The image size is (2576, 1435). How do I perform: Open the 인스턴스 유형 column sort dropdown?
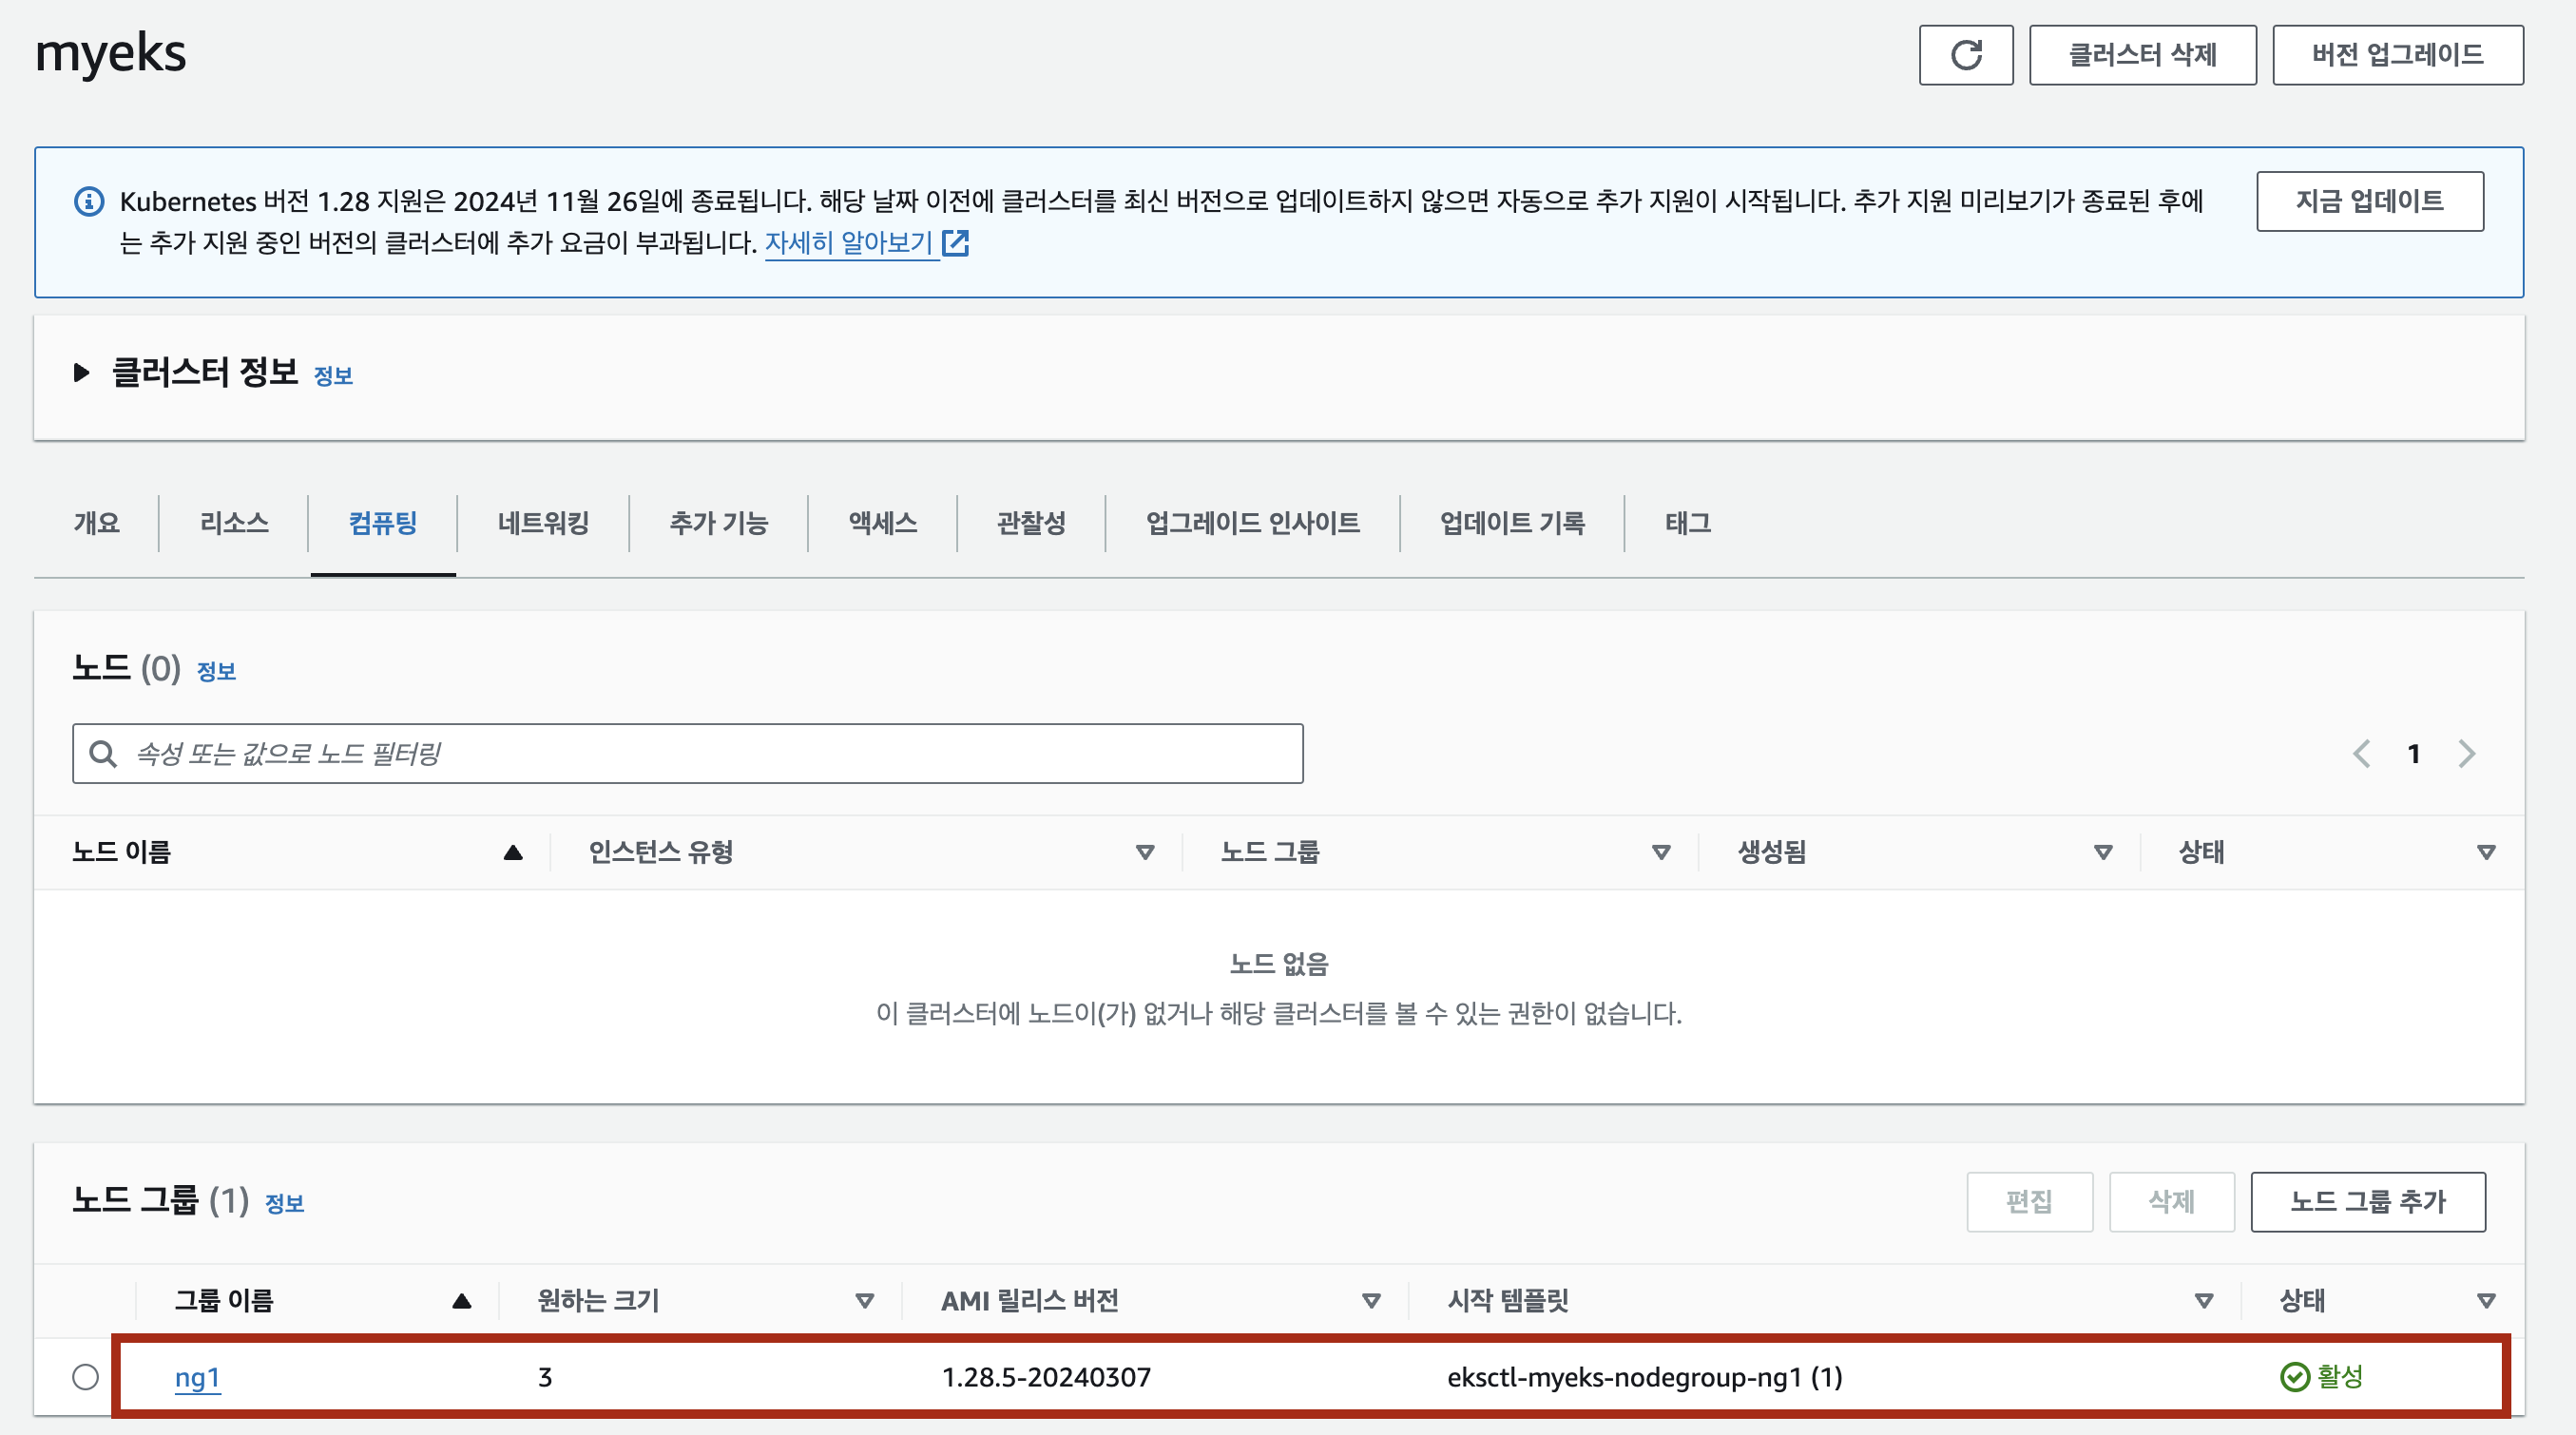tap(1145, 852)
